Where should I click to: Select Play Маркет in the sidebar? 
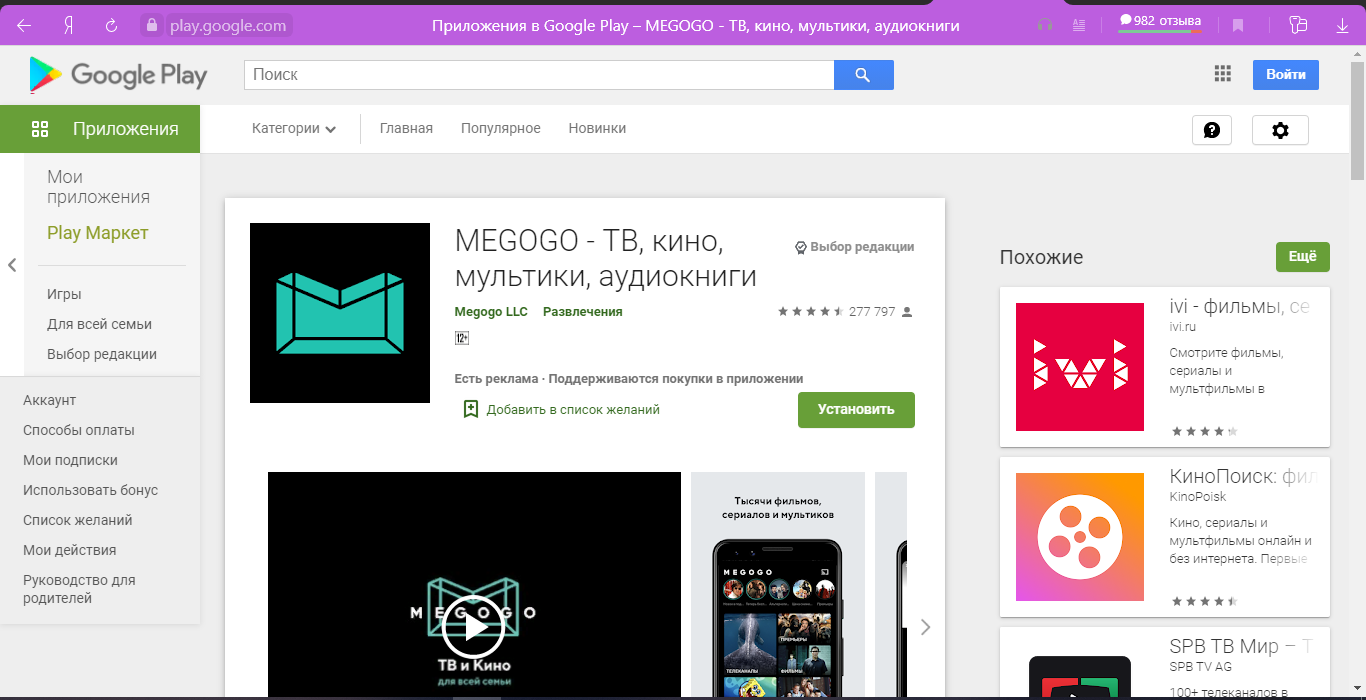(x=97, y=233)
